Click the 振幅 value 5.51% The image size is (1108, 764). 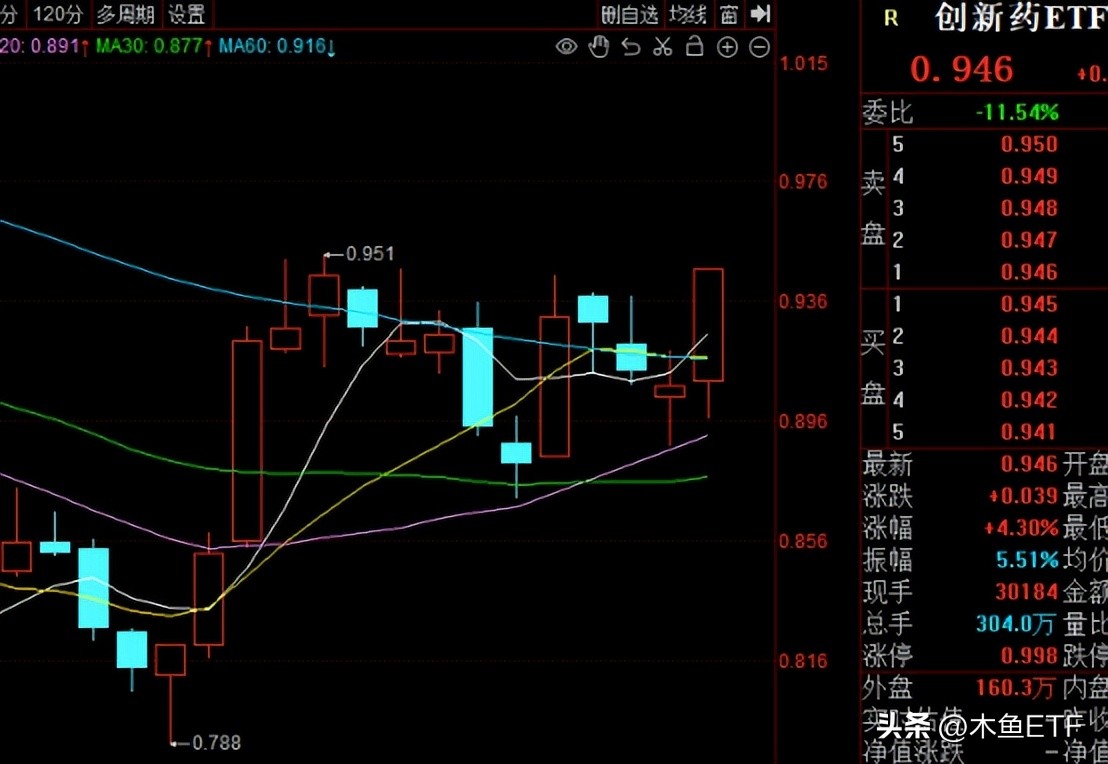(1027, 560)
